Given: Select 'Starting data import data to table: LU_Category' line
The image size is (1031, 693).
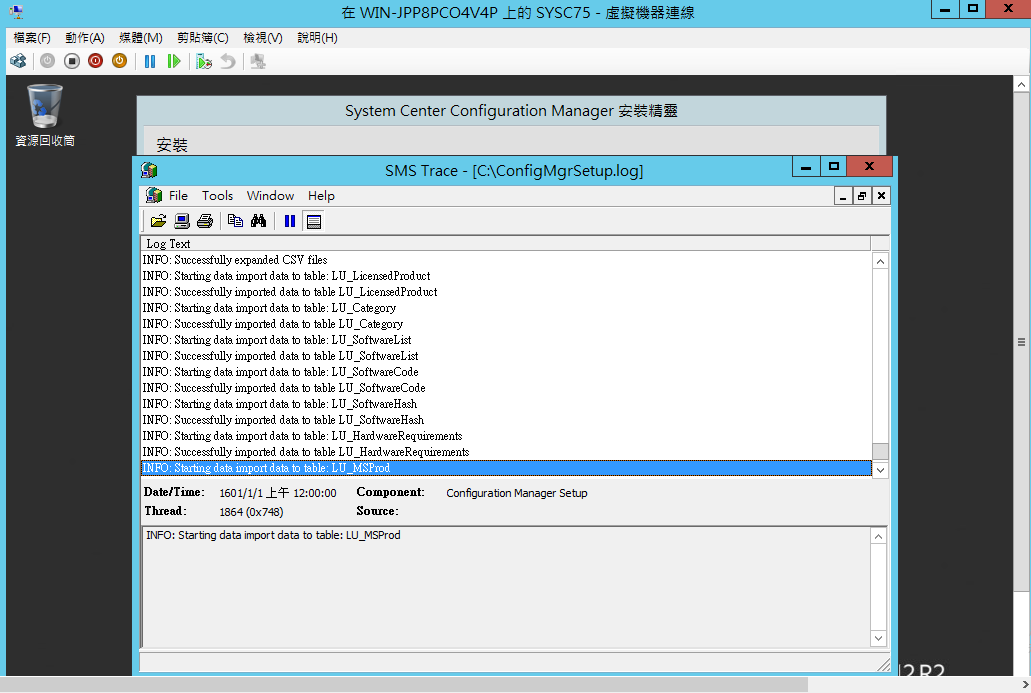Looking at the screenshot, I should pyautogui.click(x=506, y=308).
